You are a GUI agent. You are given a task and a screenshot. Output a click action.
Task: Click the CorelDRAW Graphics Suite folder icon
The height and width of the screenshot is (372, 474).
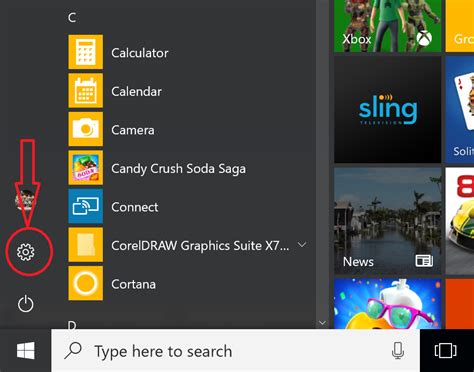tap(86, 245)
